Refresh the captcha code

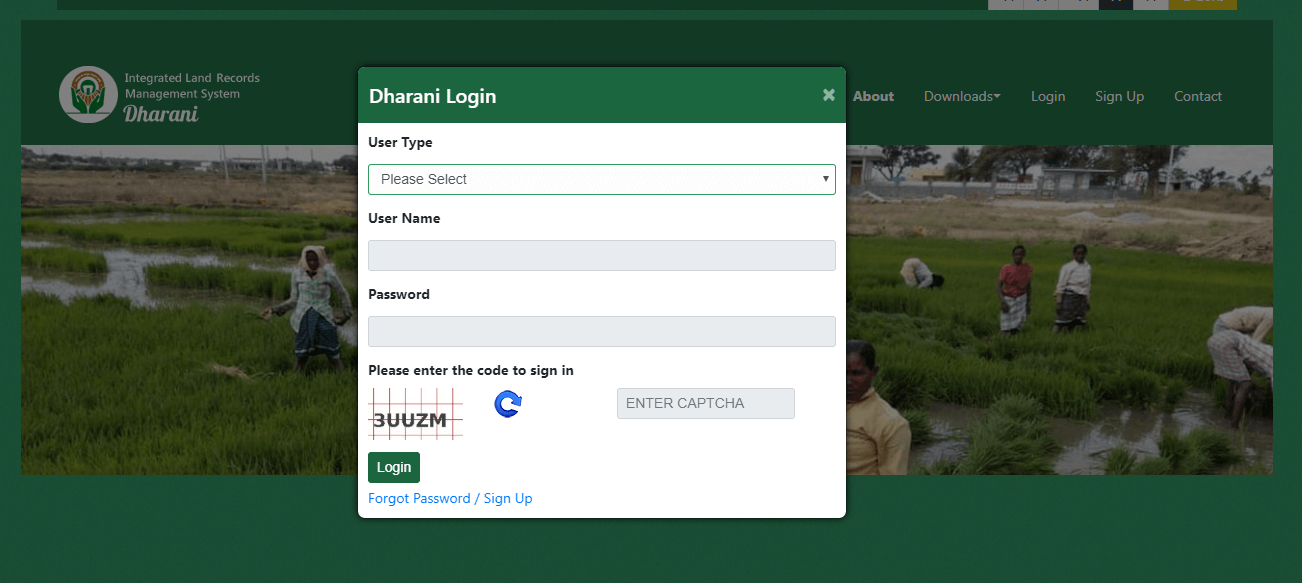(507, 403)
